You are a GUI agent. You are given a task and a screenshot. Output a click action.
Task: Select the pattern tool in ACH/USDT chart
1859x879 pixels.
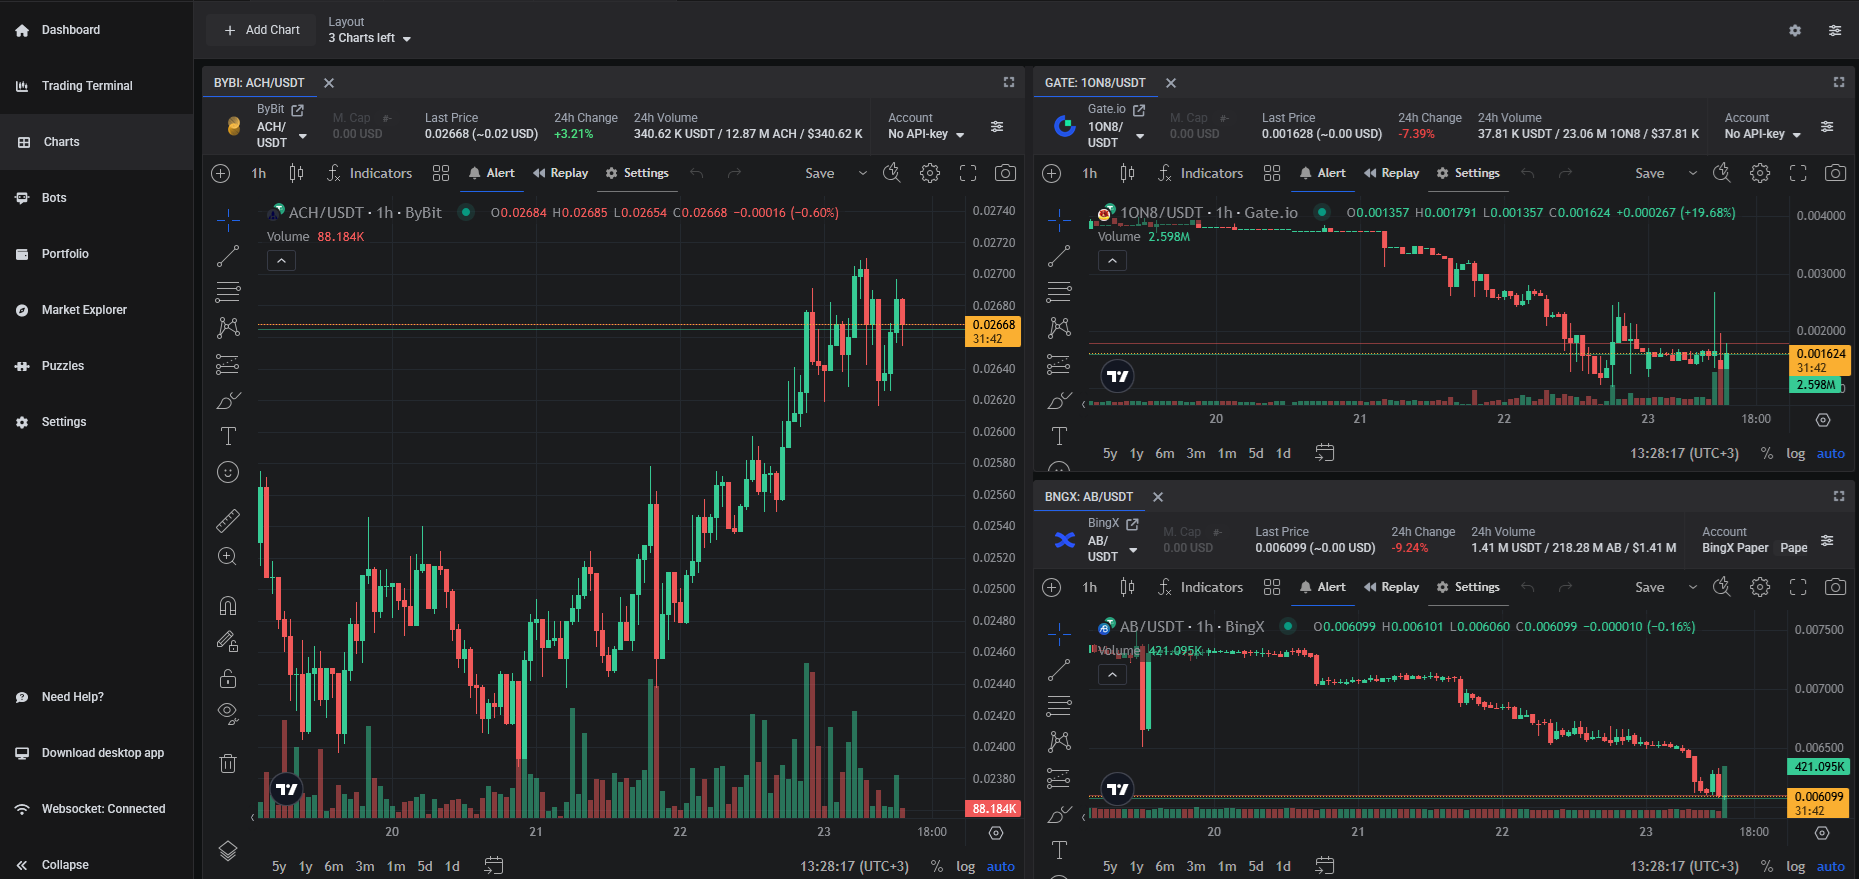[x=228, y=328]
